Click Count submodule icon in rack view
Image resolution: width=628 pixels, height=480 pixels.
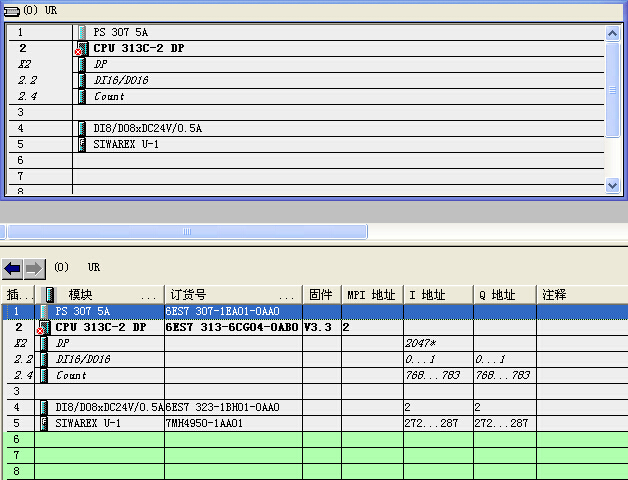82,96
